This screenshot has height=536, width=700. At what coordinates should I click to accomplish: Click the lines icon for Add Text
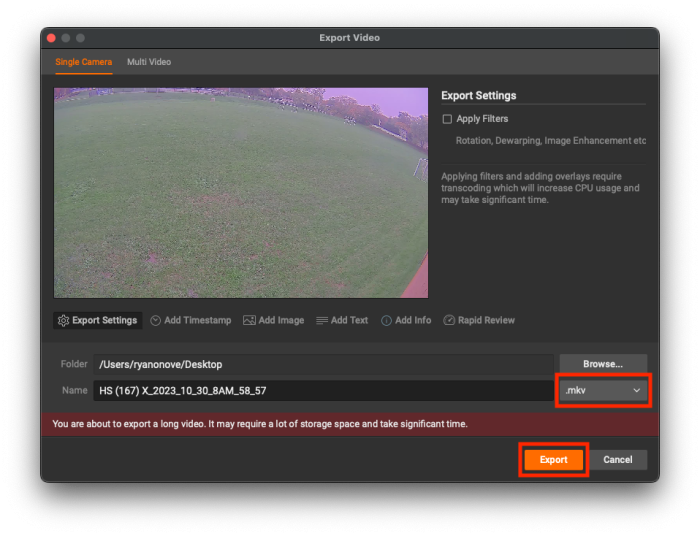pyautogui.click(x=322, y=321)
